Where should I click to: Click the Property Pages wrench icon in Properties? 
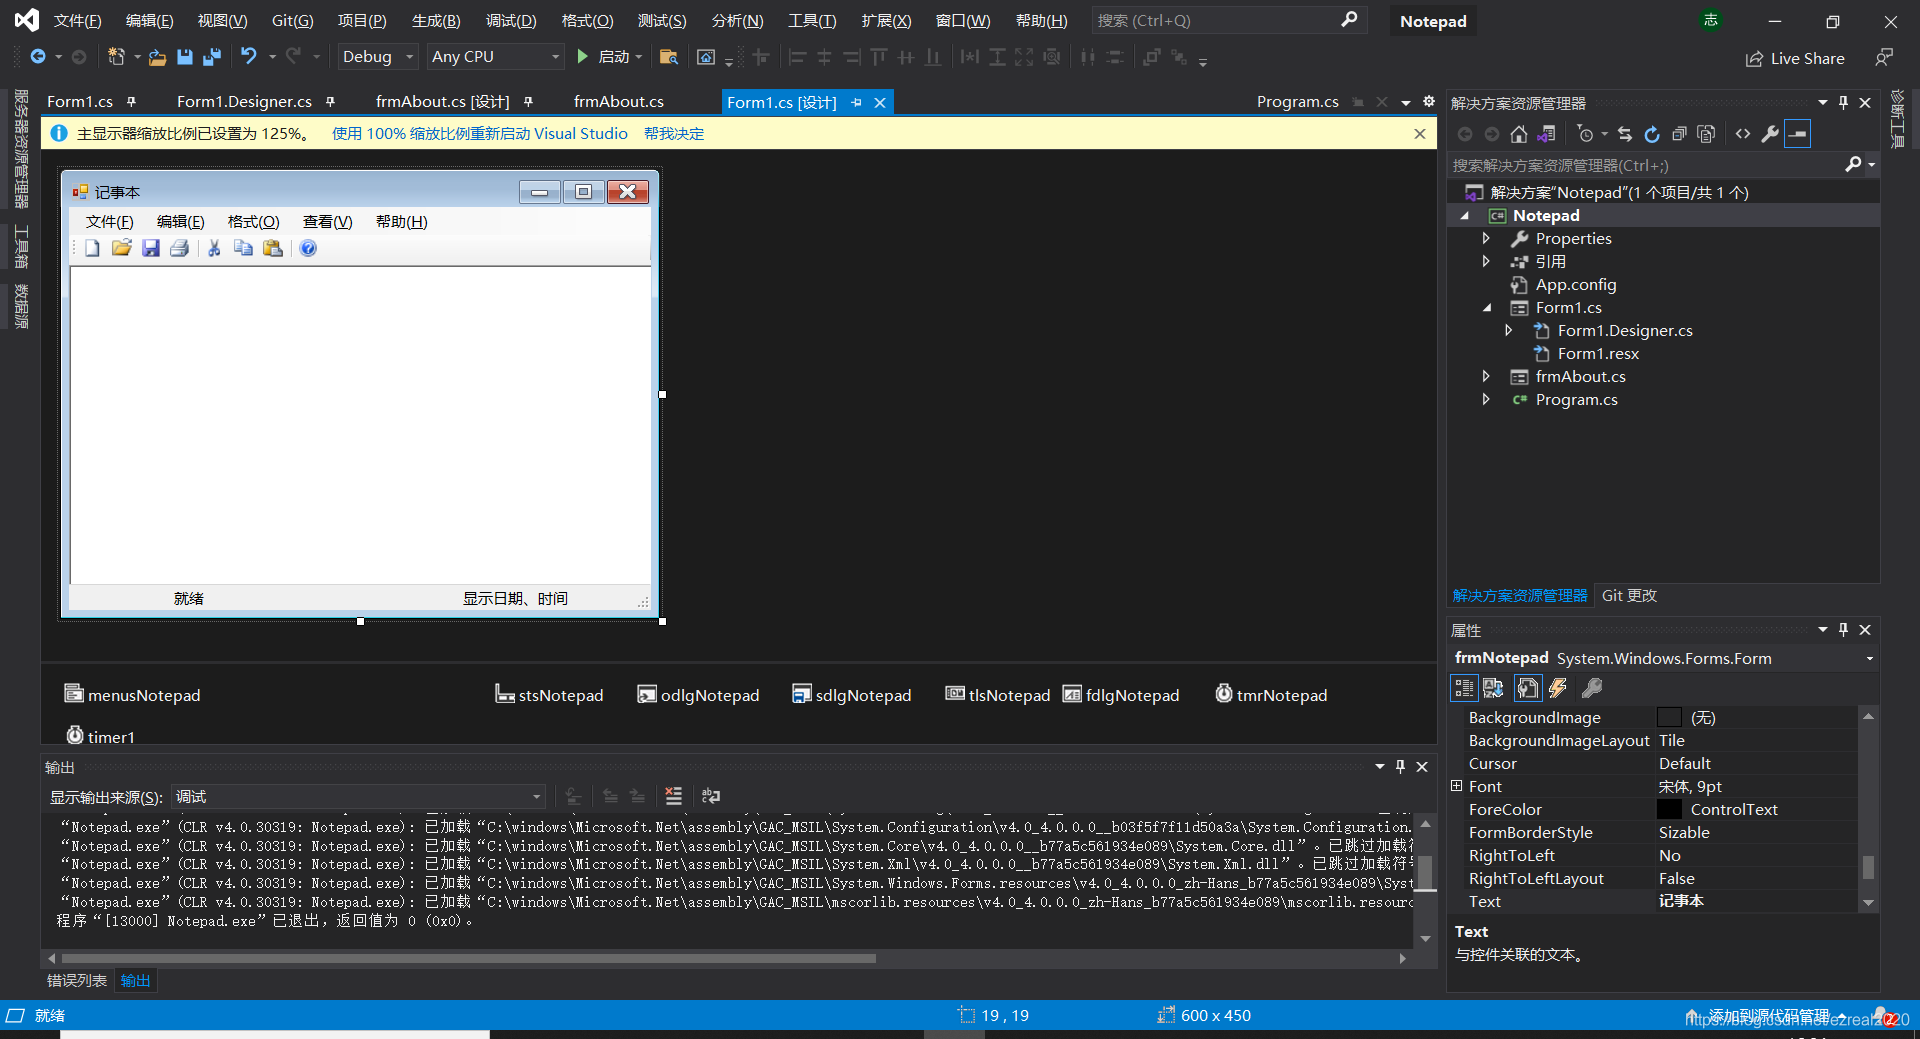(x=1591, y=688)
